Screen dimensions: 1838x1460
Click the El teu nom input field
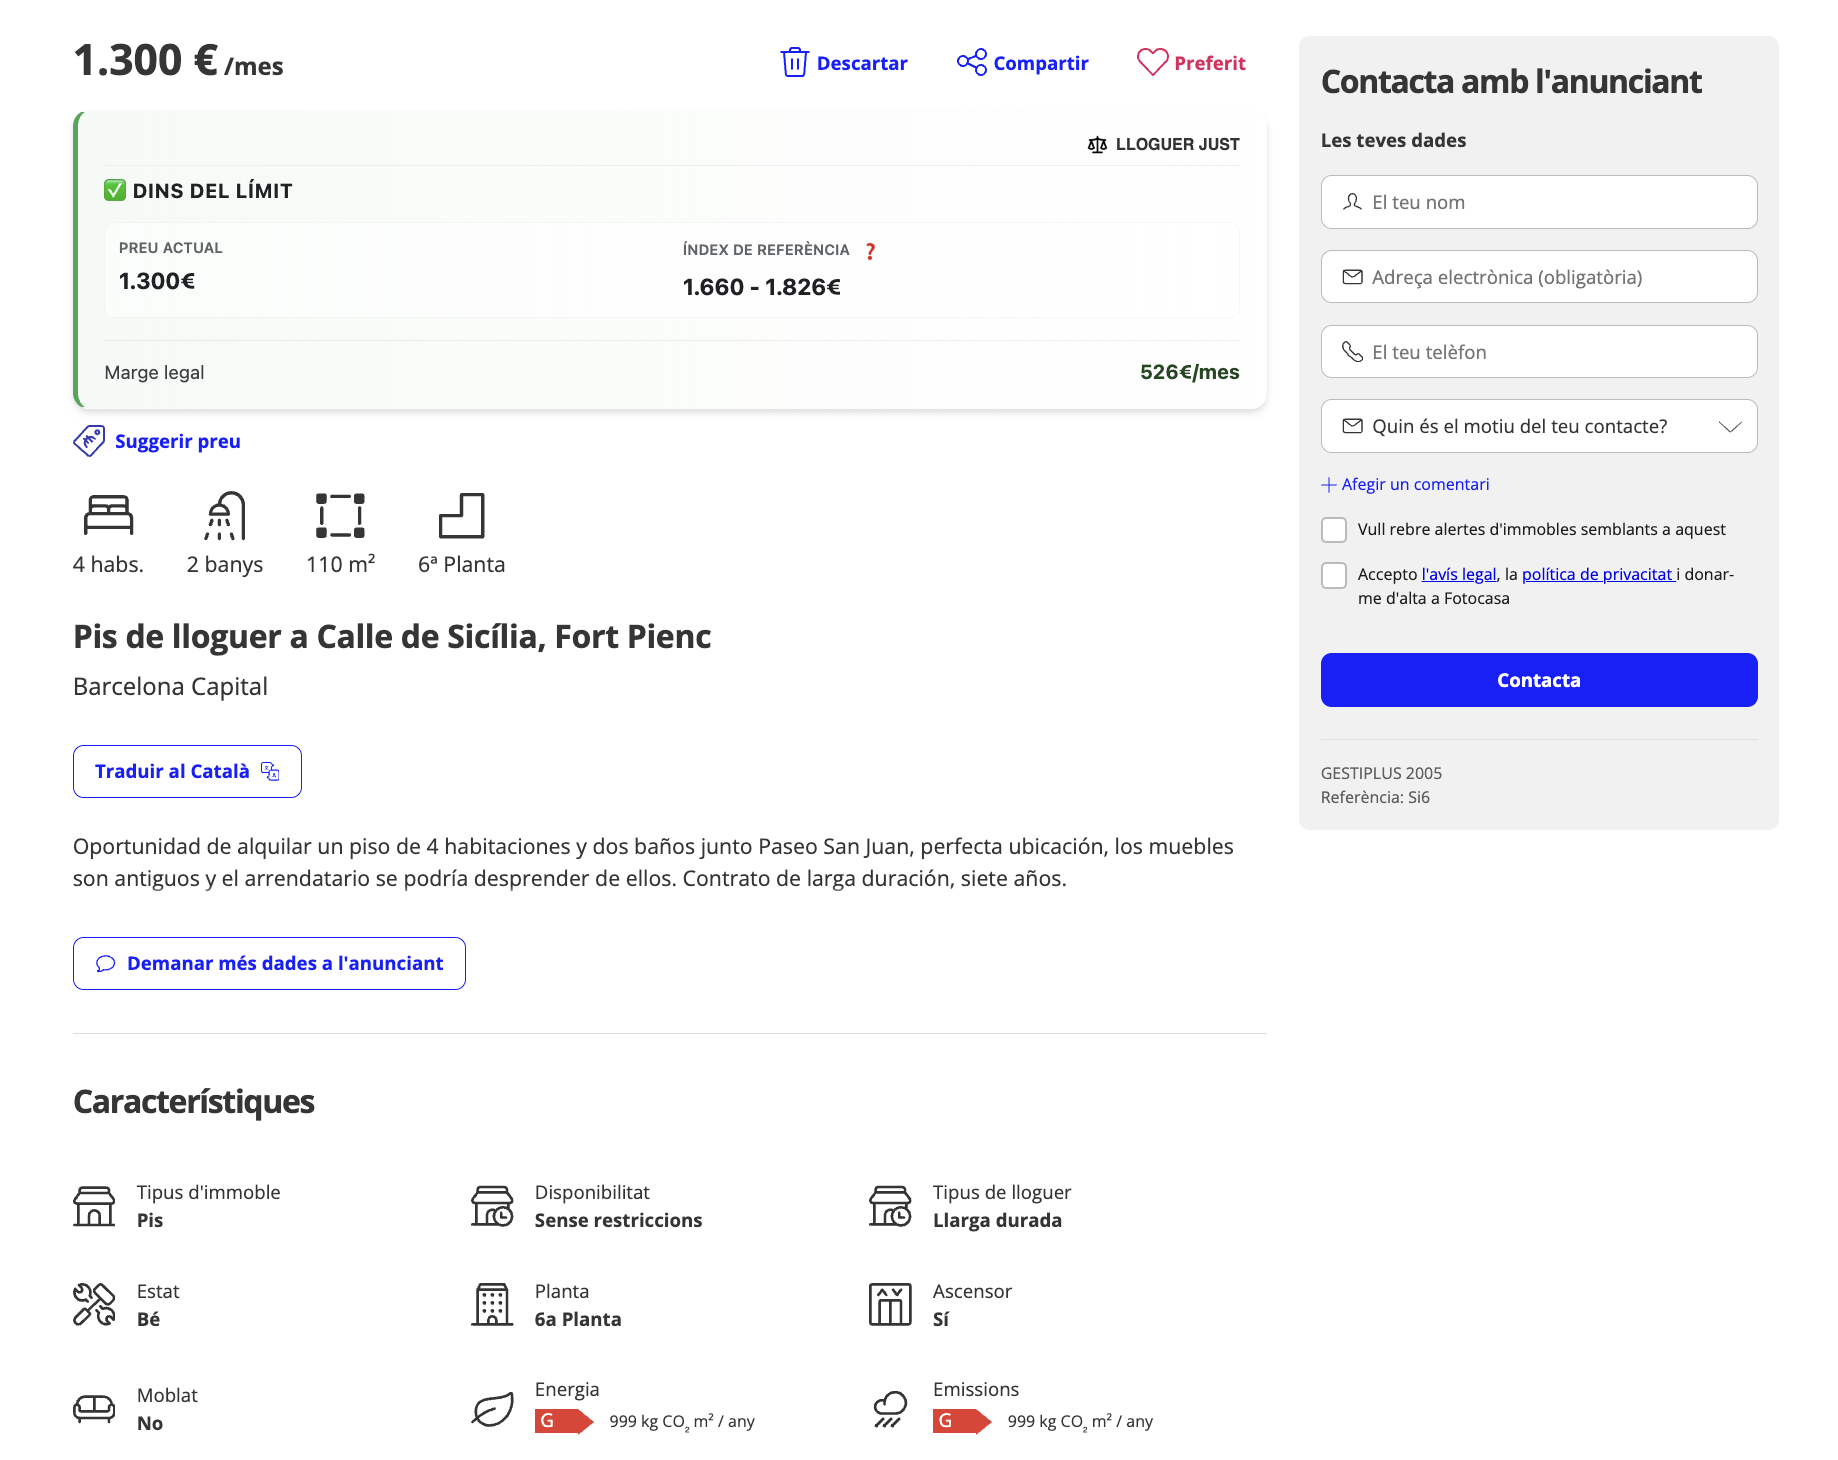tap(1538, 203)
